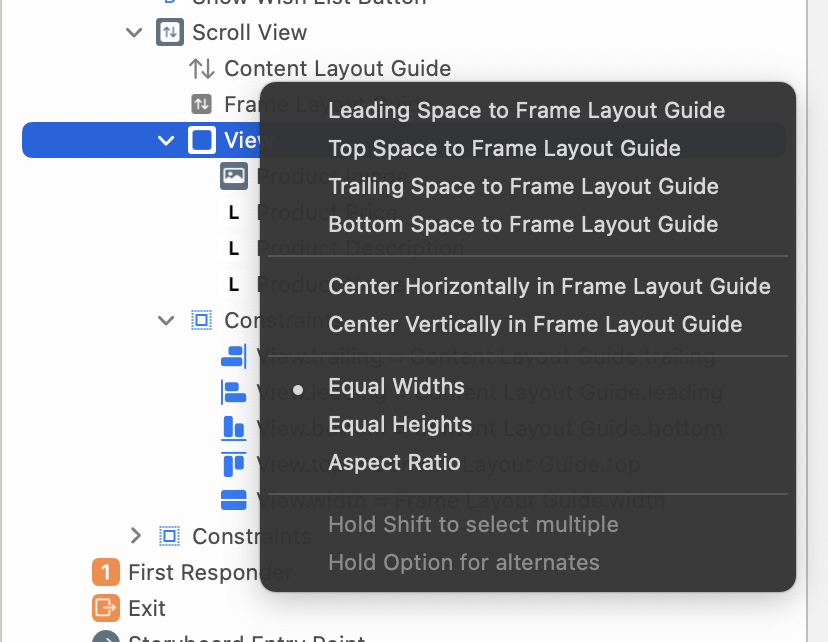This screenshot has height=642, width=828.
Task: Toggle the checked Equal Widths constraint
Action: [396, 386]
